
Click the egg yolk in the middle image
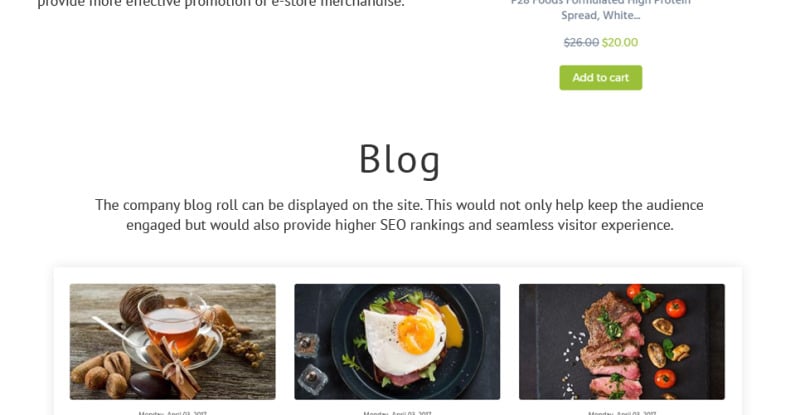pyautogui.click(x=416, y=335)
